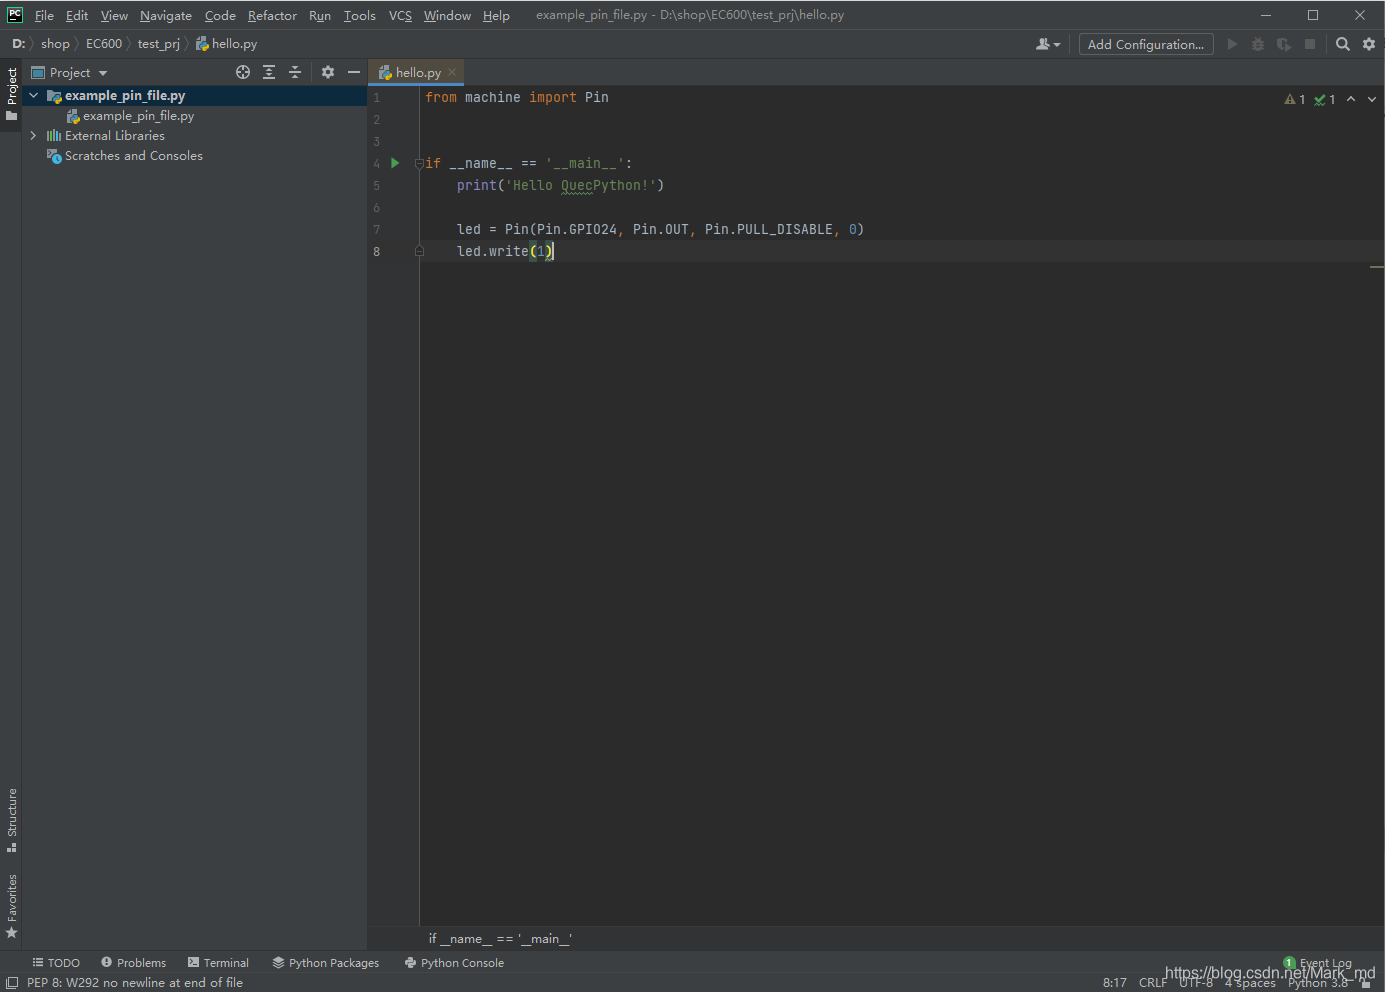This screenshot has width=1385, height=992.
Task: Open the user account icon dropdown
Action: click(1048, 44)
